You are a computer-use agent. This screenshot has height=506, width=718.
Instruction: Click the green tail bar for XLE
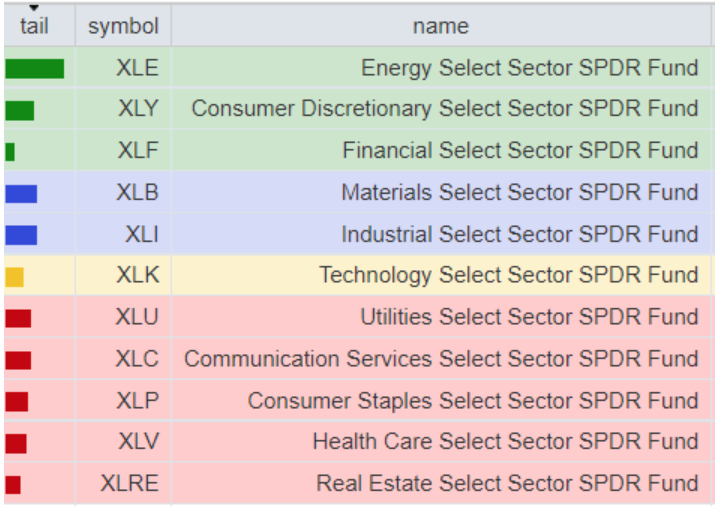tap(34, 68)
